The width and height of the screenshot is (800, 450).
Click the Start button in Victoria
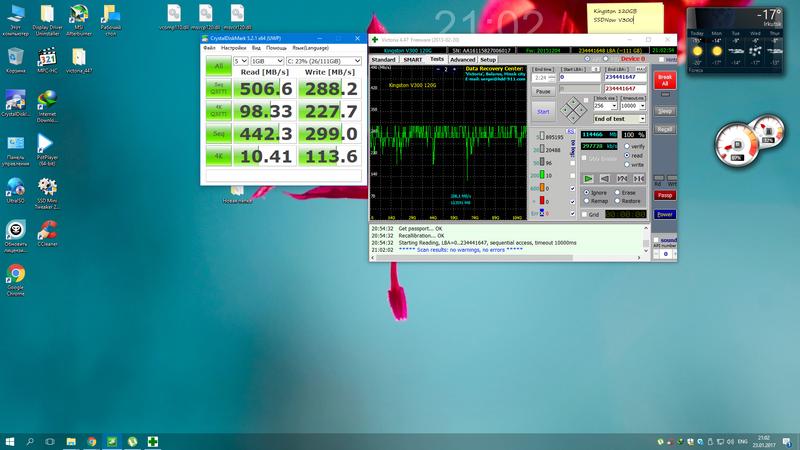pyautogui.click(x=543, y=112)
